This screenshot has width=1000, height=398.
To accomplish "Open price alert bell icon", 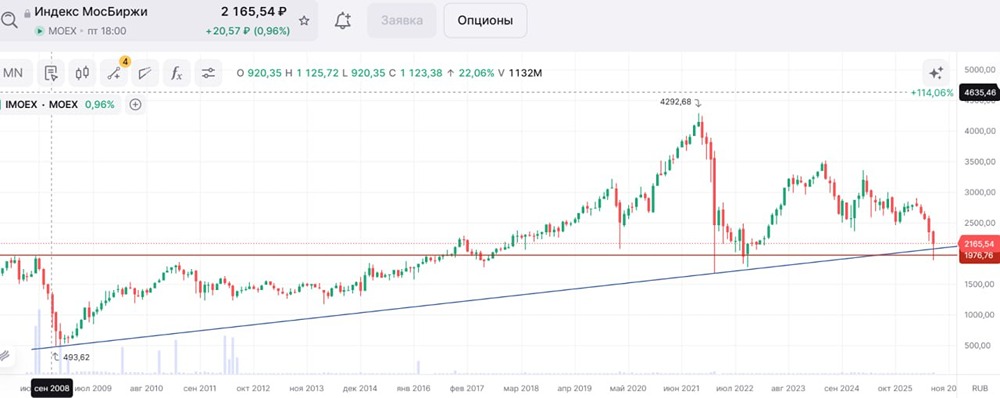I will point(342,20).
